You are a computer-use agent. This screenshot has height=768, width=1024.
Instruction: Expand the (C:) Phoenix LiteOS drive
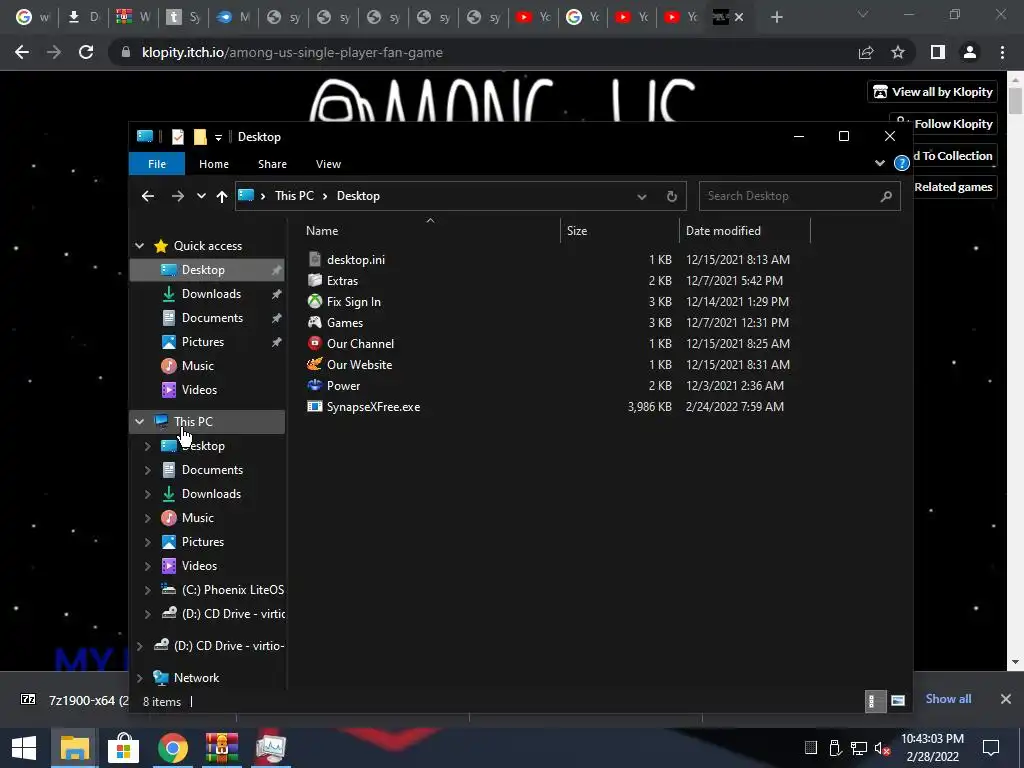click(148, 590)
